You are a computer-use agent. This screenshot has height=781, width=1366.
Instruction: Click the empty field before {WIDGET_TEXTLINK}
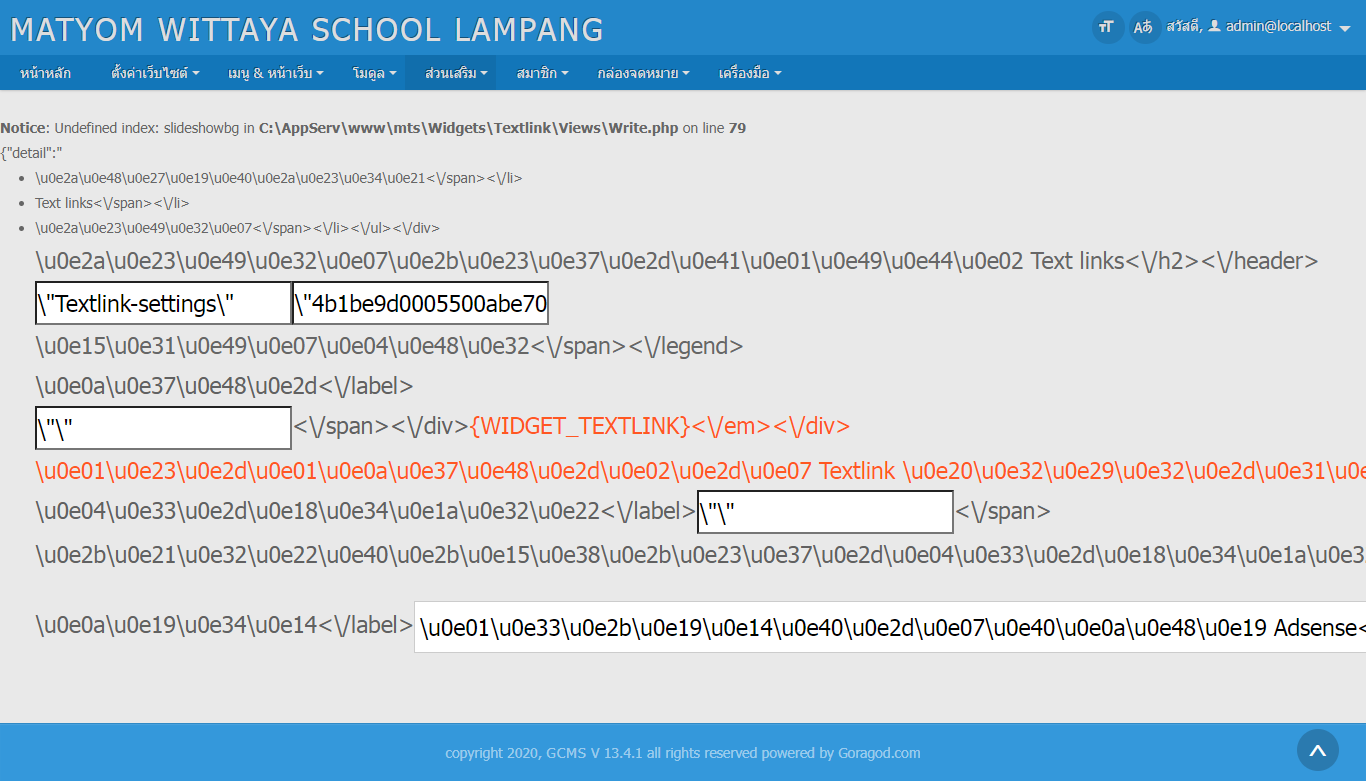(164, 428)
